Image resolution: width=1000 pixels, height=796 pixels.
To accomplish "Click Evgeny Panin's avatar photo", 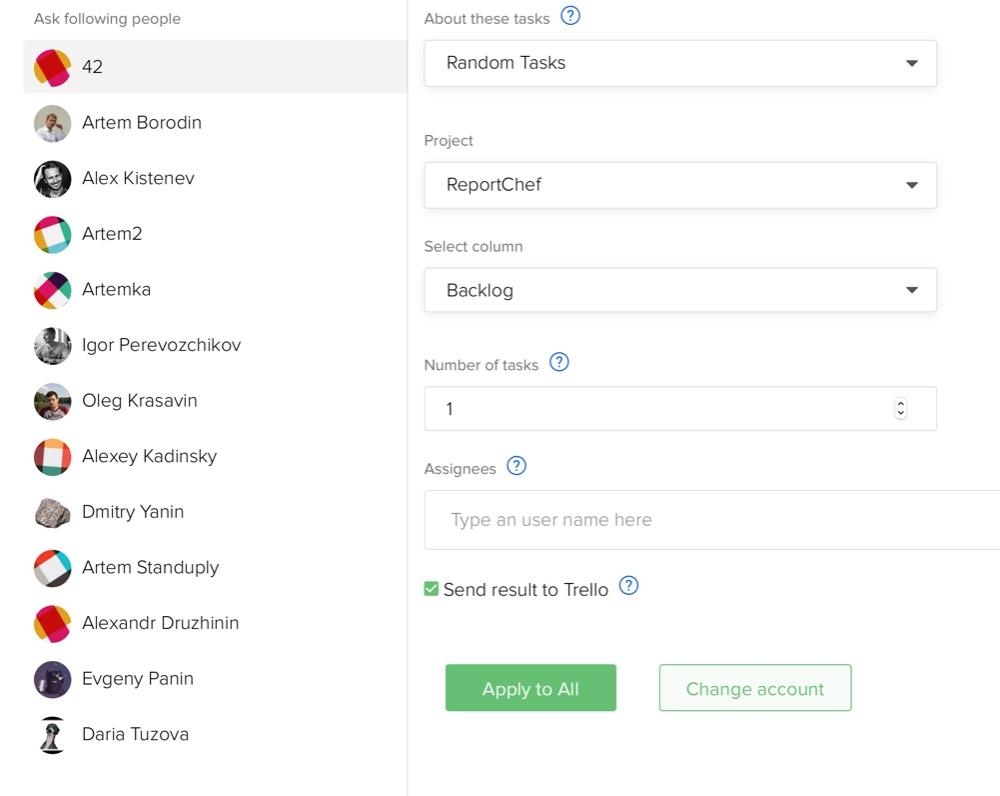I will [x=52, y=679].
